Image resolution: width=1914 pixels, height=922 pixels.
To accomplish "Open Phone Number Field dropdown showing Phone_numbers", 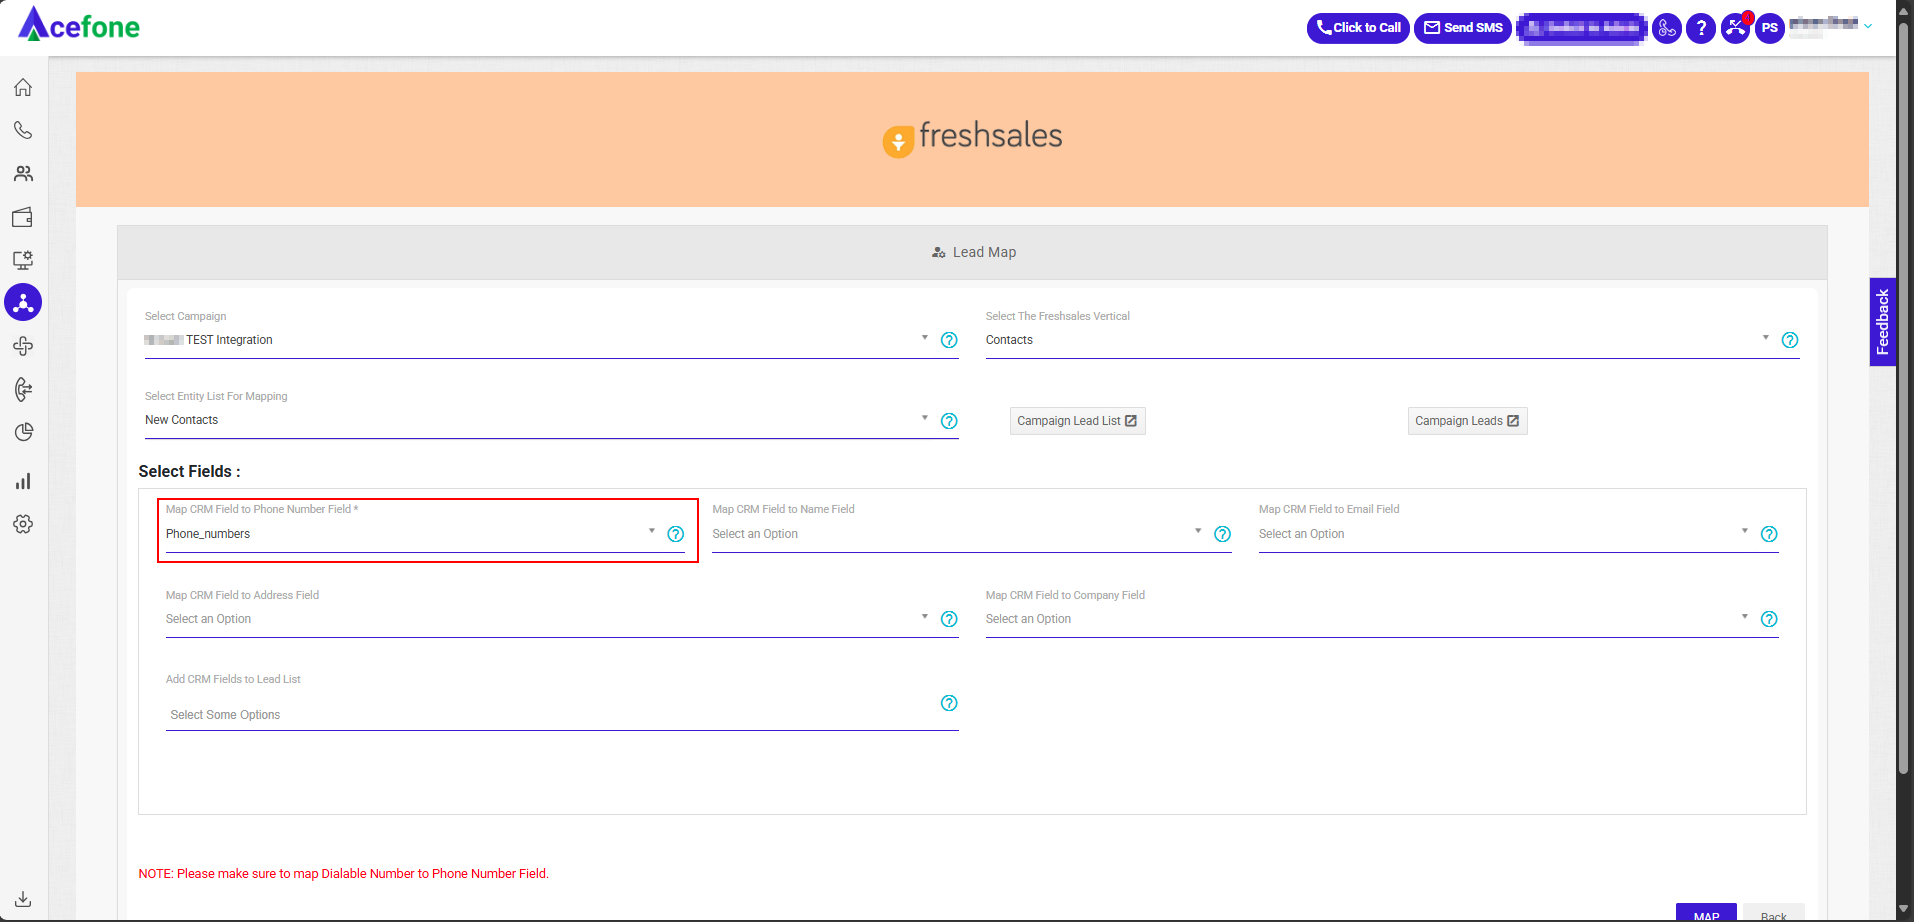I will 411,534.
